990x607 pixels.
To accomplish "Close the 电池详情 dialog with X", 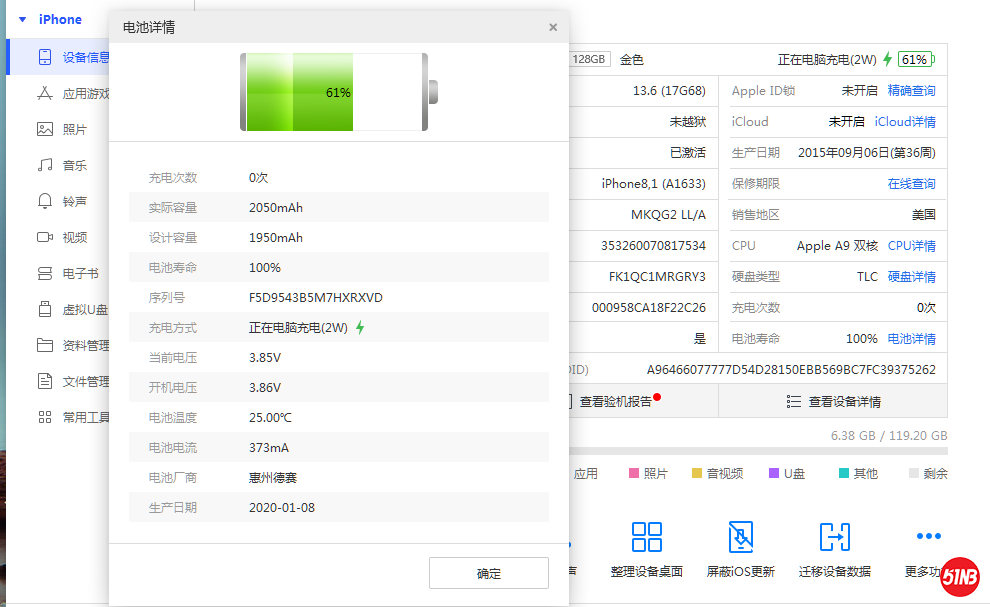I will (553, 27).
